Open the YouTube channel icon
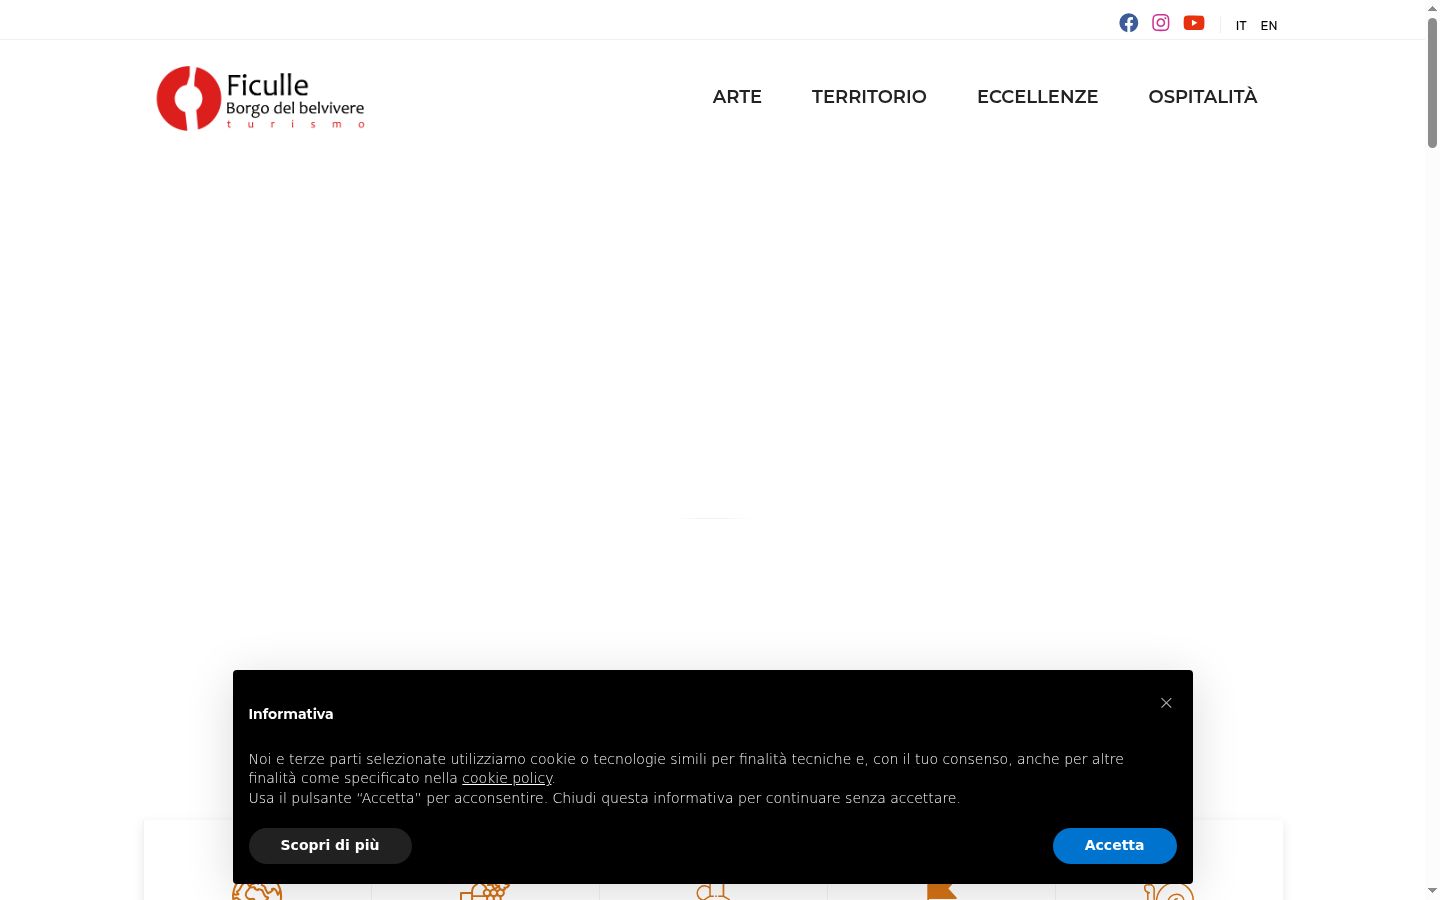1440x900 pixels. tap(1194, 23)
